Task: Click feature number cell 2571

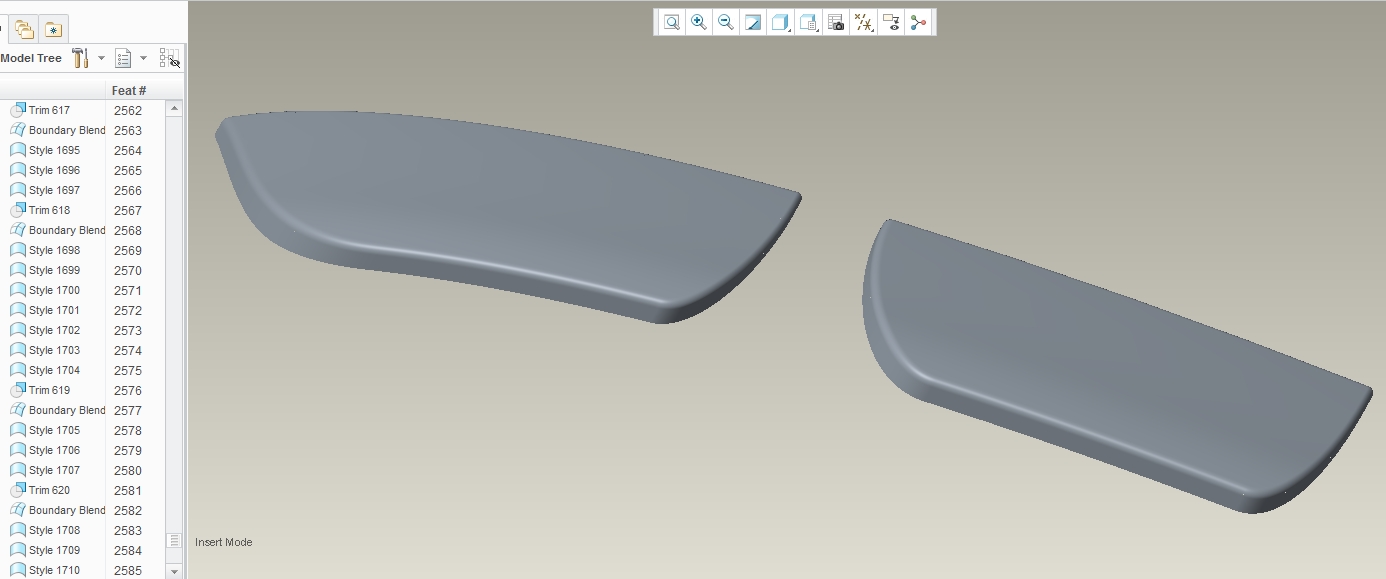Action: pos(128,291)
